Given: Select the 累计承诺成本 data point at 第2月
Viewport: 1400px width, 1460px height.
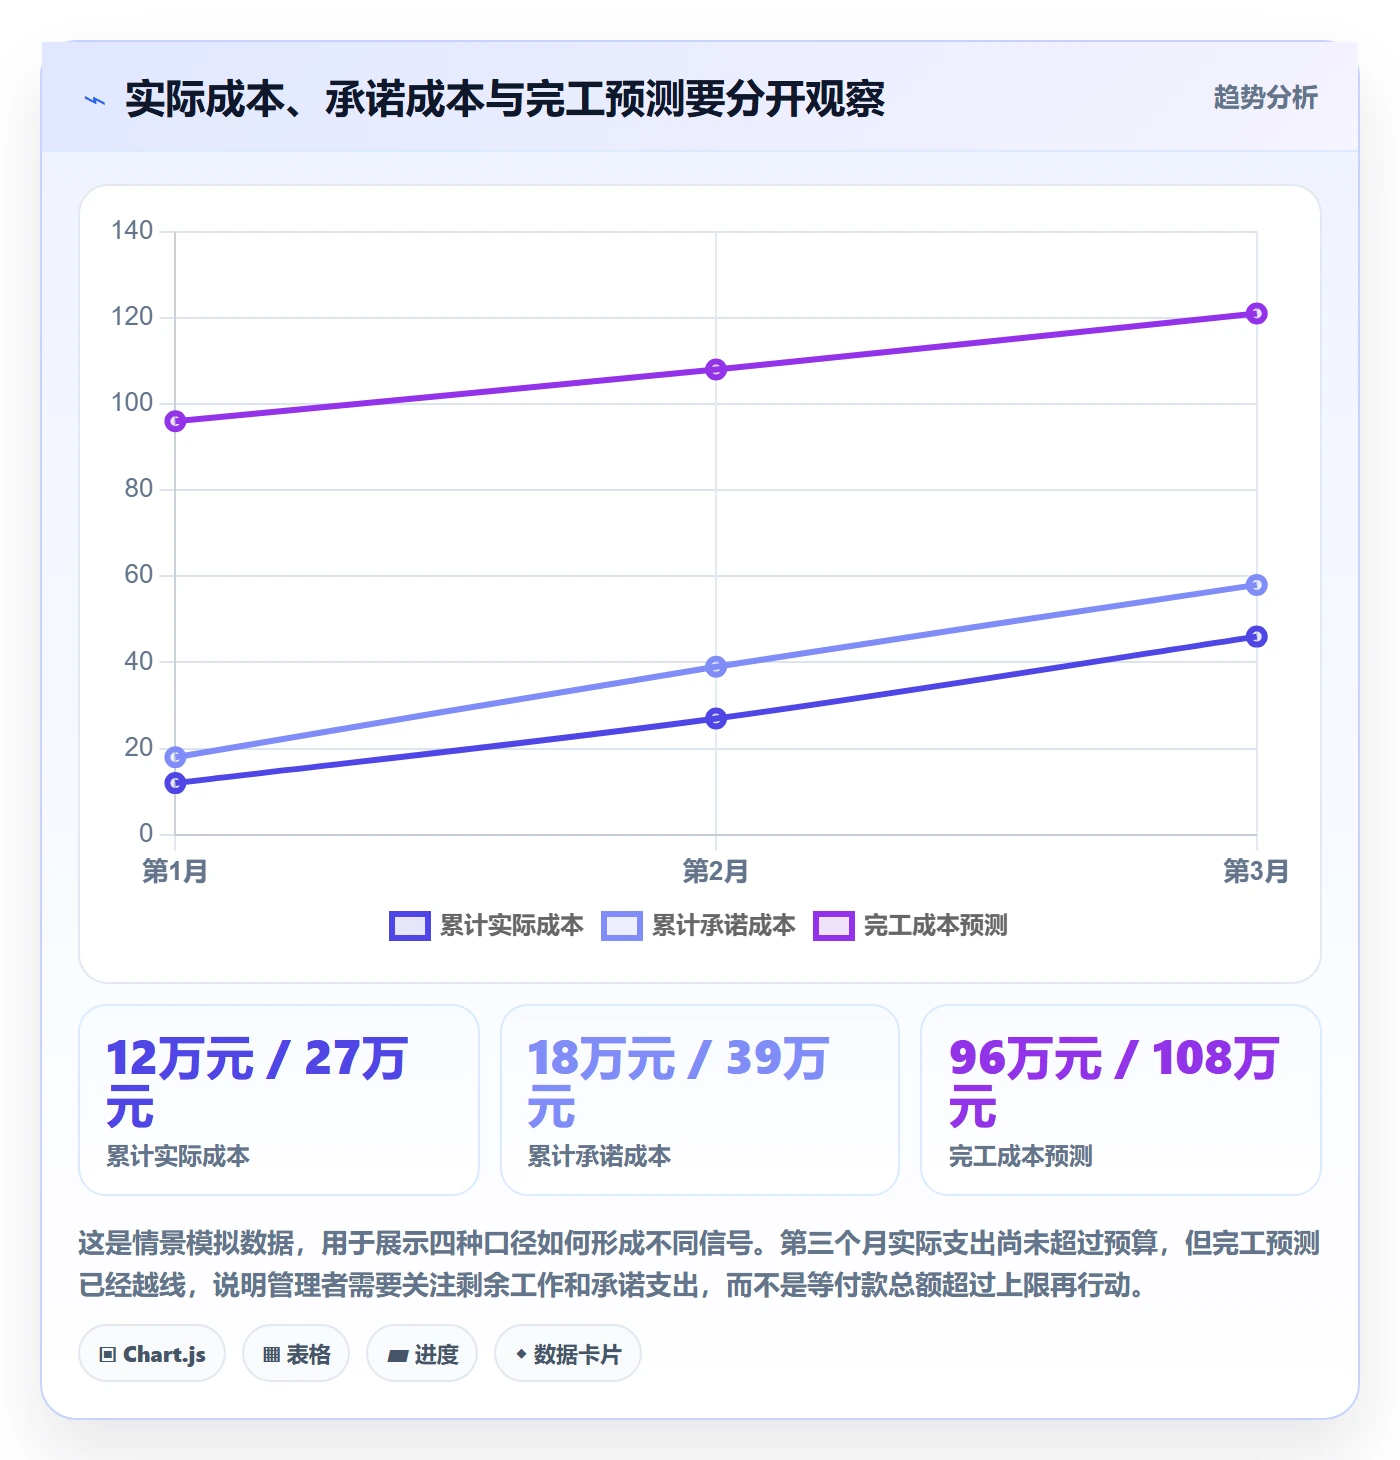Looking at the screenshot, I should click(716, 666).
